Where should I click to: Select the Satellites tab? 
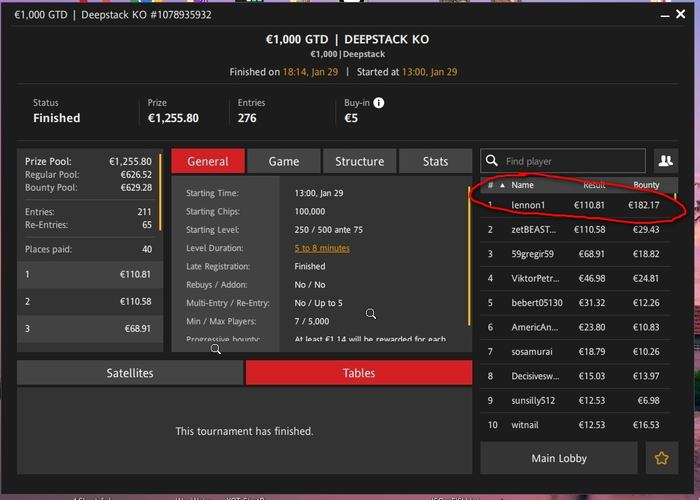[130, 373]
